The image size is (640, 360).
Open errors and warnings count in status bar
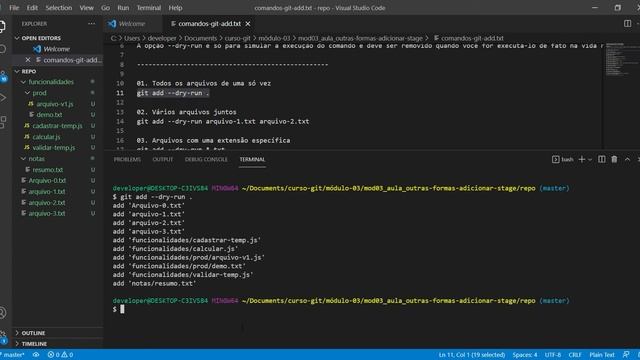60,355
